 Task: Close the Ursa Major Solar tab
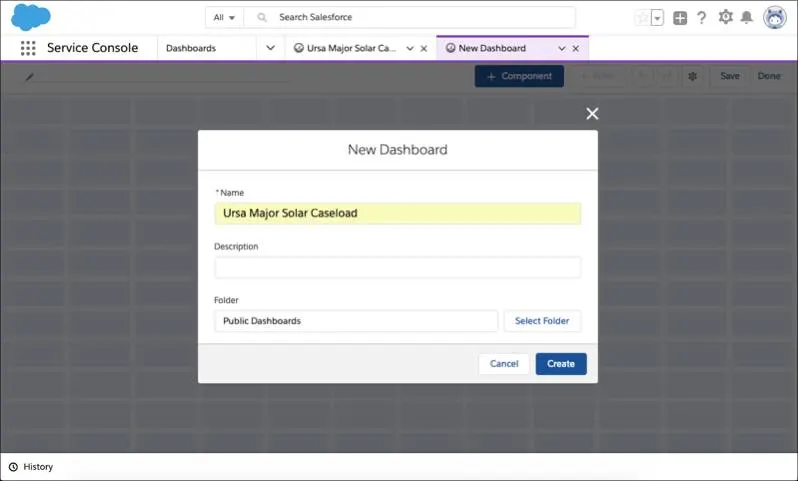click(x=423, y=48)
